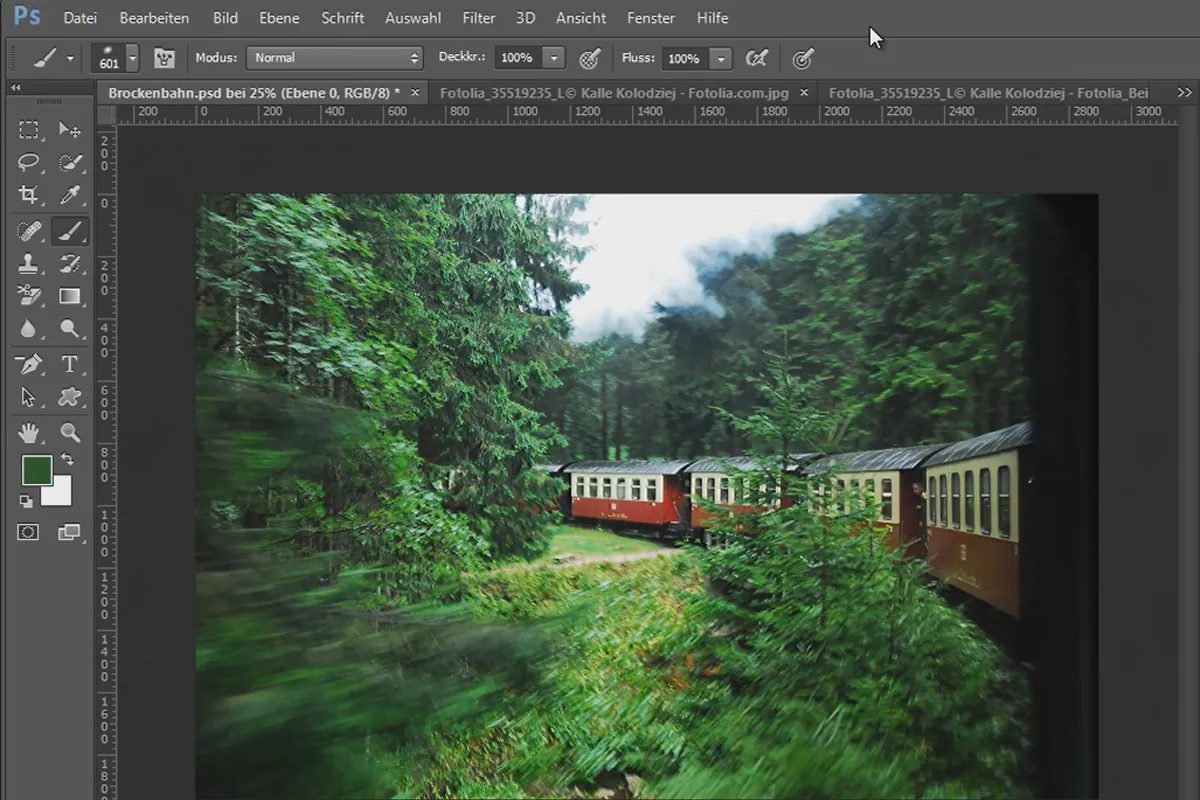The width and height of the screenshot is (1200, 800).
Task: Select the Quick Selection tool
Action: tap(69, 162)
